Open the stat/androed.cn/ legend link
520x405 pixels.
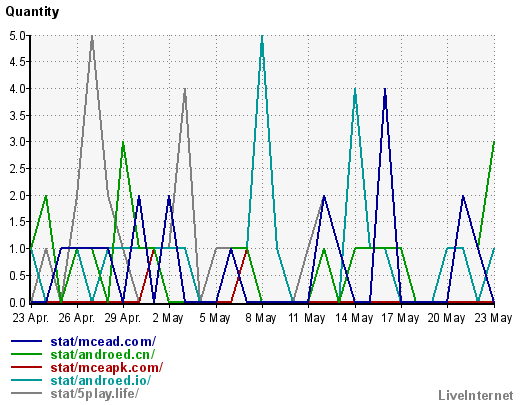tap(102, 354)
